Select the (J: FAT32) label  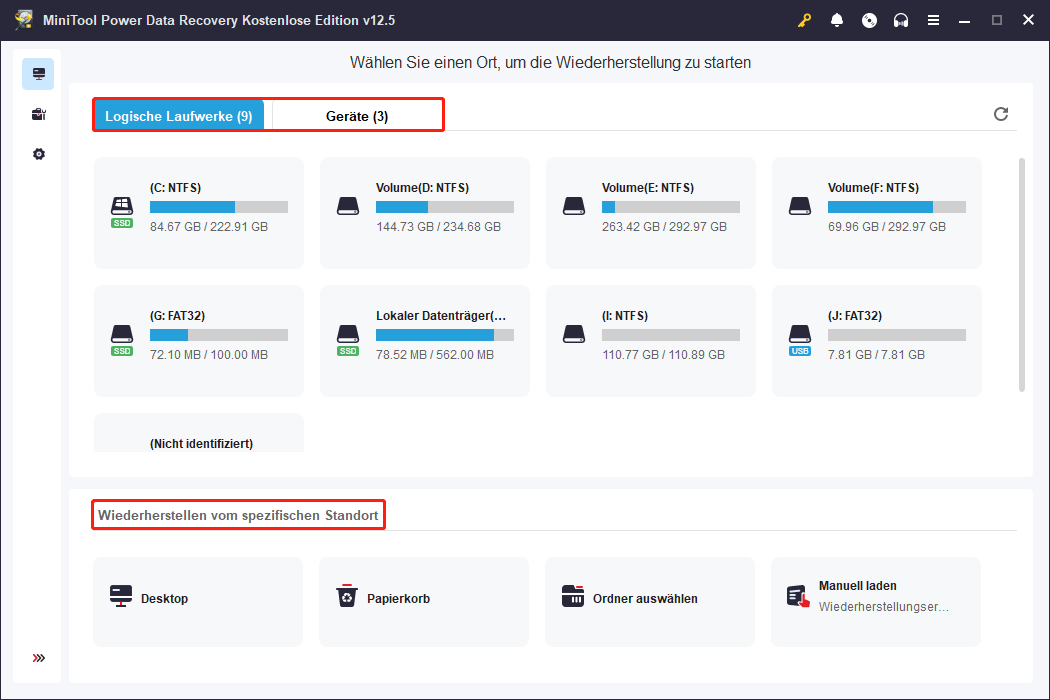click(x=854, y=316)
